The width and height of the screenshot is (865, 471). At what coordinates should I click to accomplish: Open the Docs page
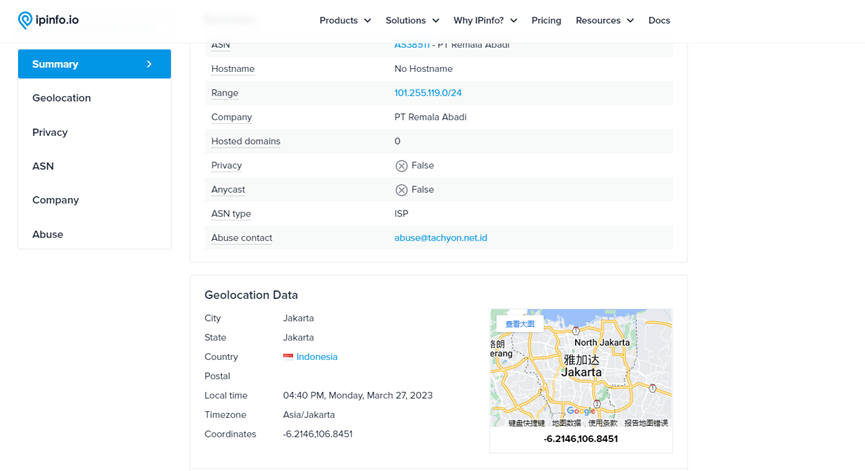coord(659,20)
